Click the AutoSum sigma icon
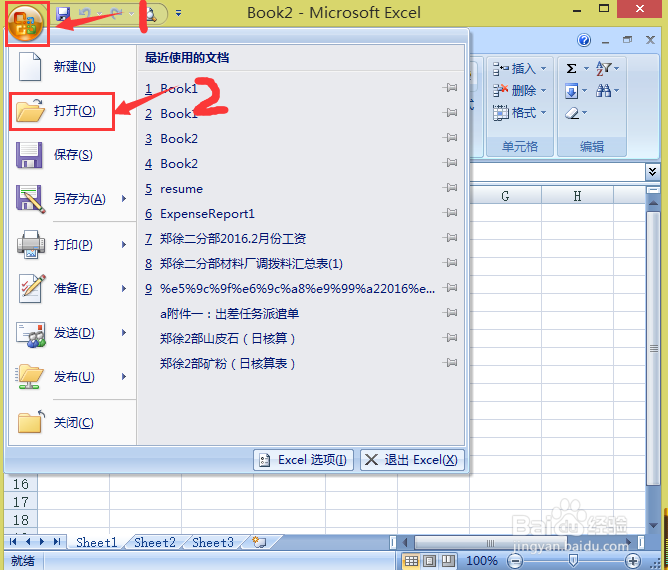668x570 pixels. point(571,68)
